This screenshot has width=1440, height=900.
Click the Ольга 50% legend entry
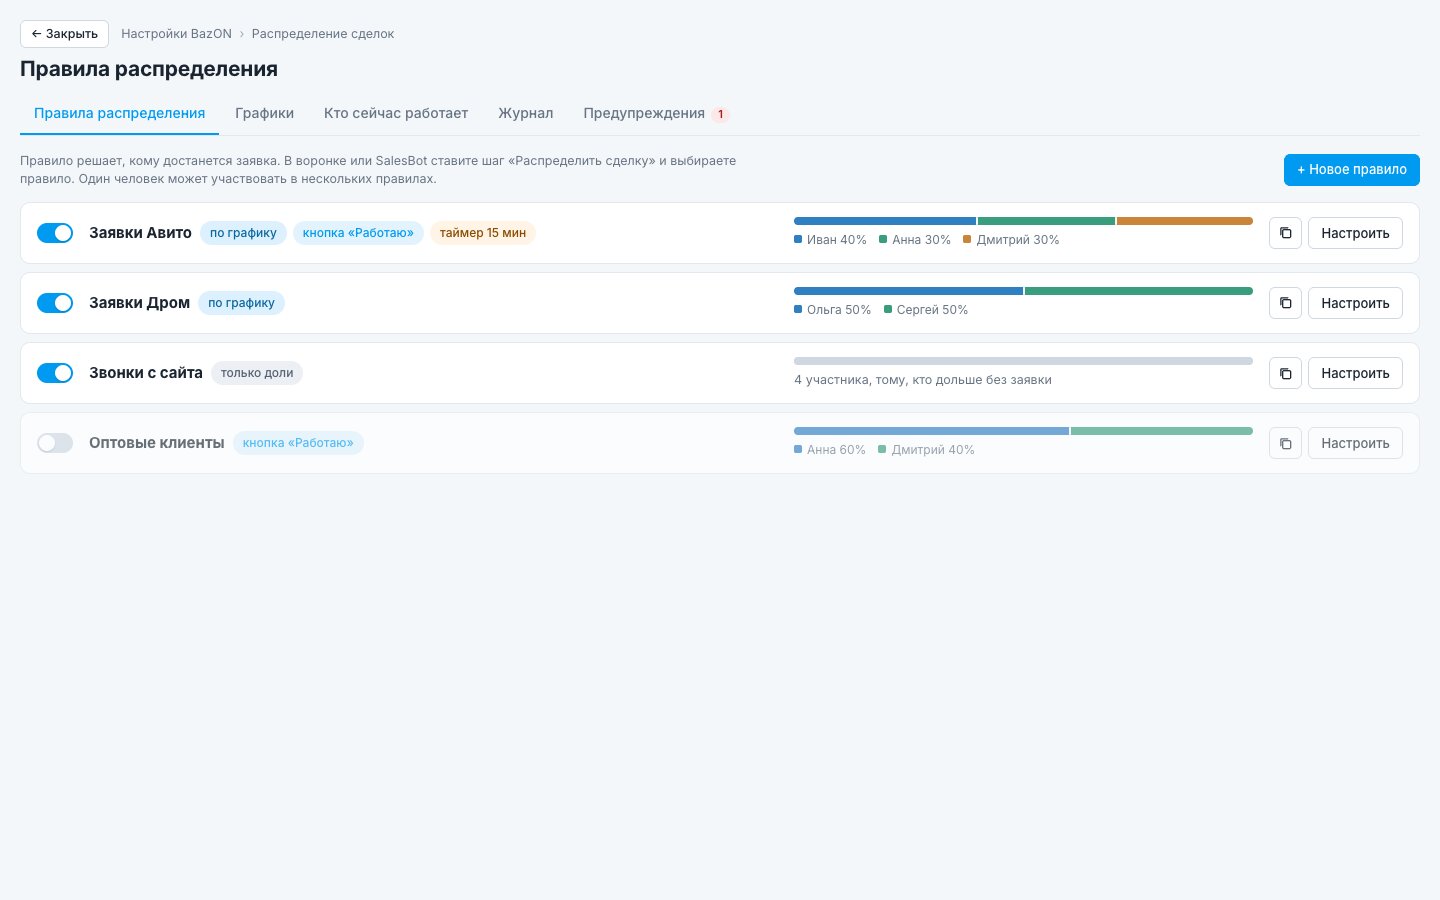click(832, 310)
